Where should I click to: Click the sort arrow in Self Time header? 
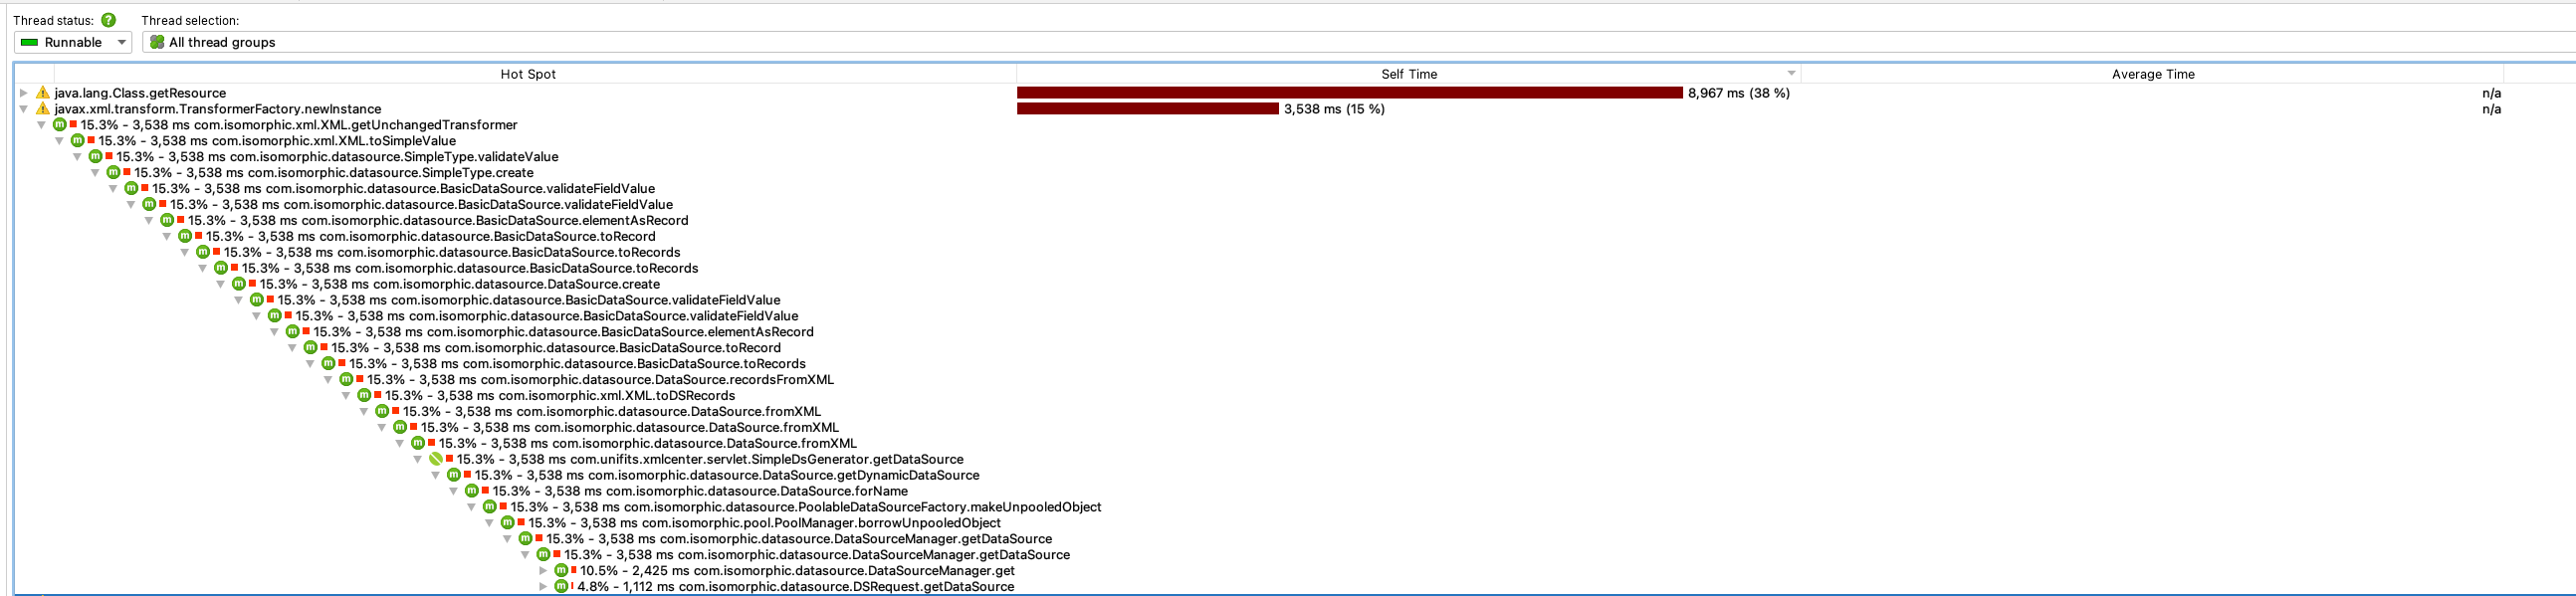click(x=1791, y=73)
